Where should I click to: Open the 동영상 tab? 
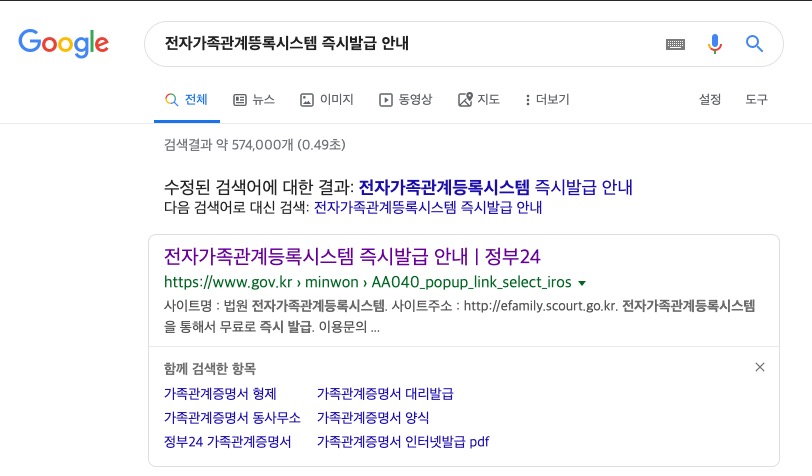(405, 99)
